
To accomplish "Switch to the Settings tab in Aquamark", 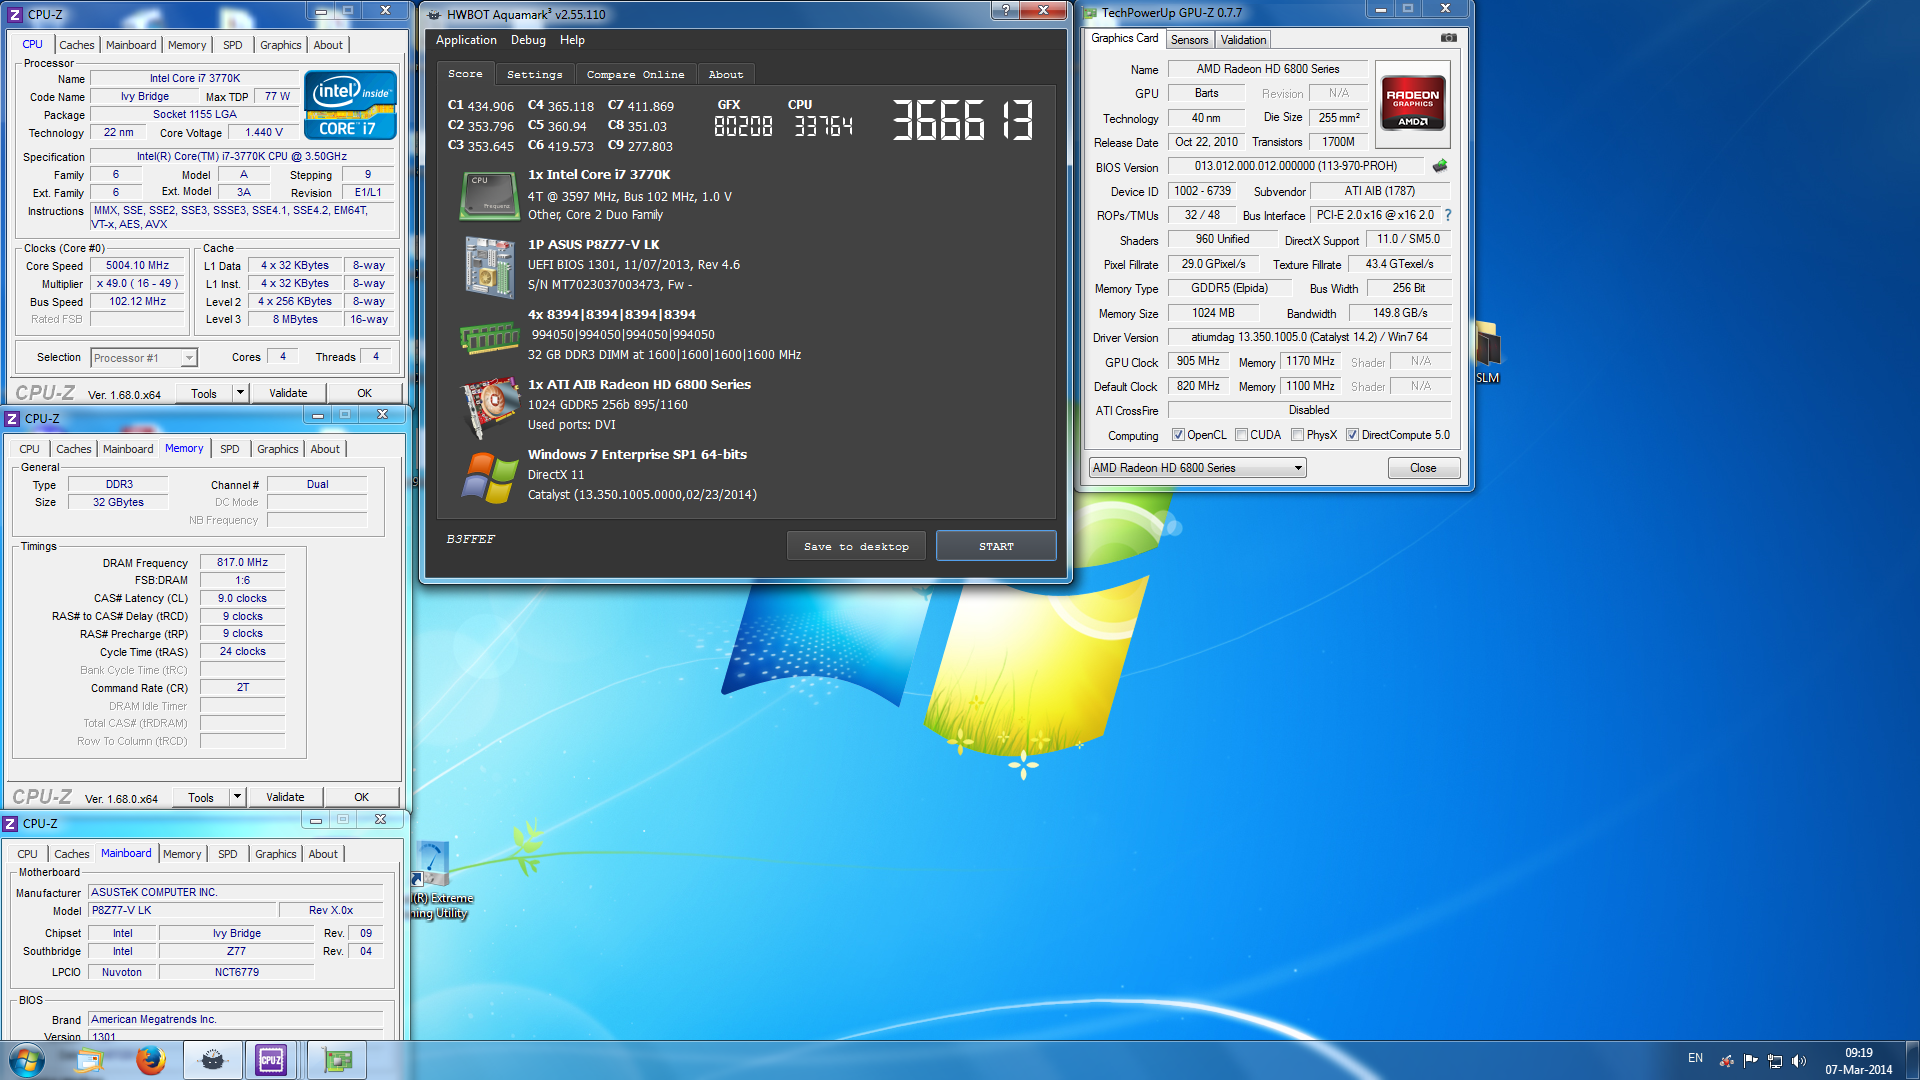I will 534,75.
